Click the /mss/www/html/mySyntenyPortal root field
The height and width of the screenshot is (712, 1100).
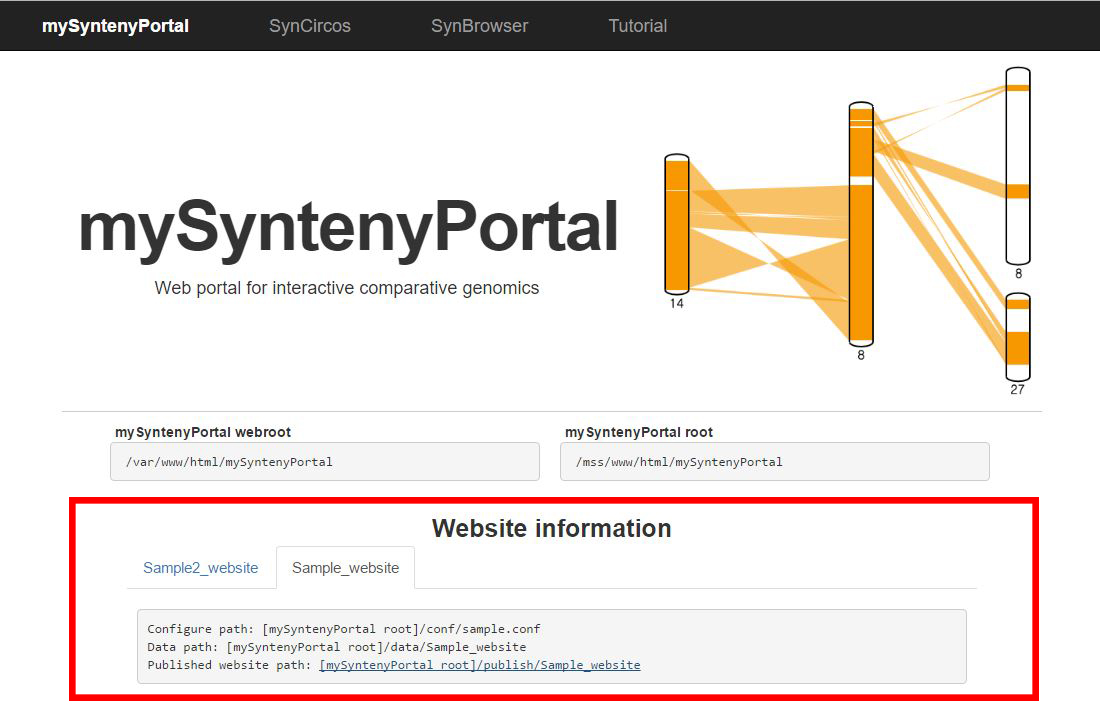pos(774,462)
